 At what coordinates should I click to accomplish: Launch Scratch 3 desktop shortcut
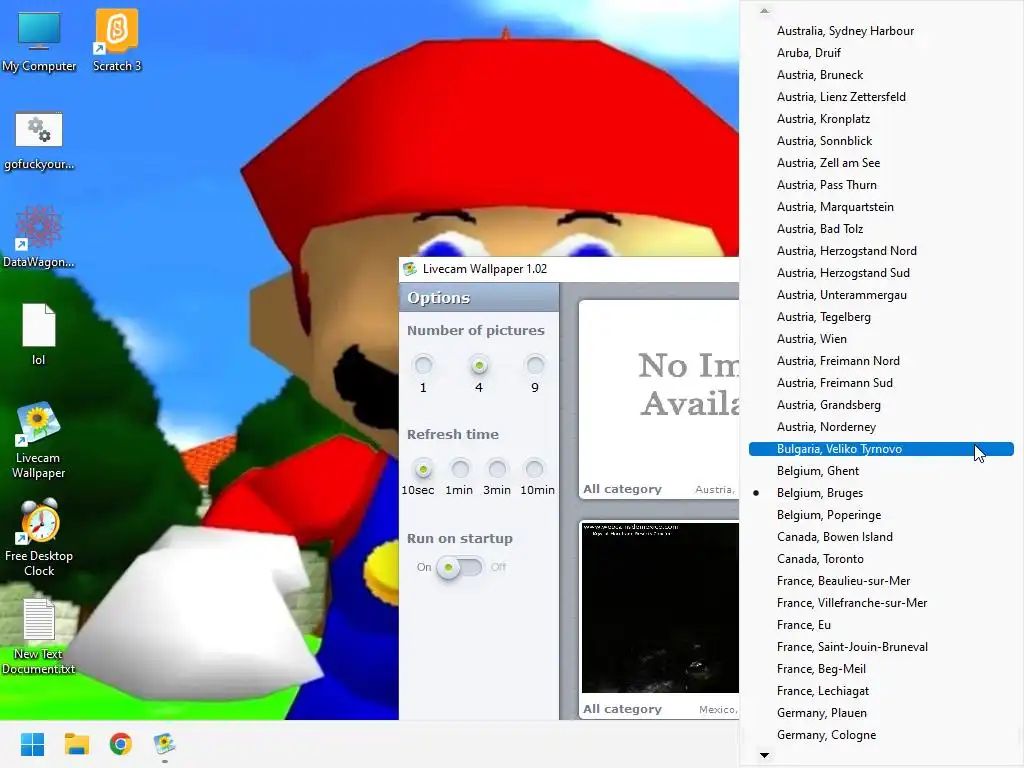point(117,41)
